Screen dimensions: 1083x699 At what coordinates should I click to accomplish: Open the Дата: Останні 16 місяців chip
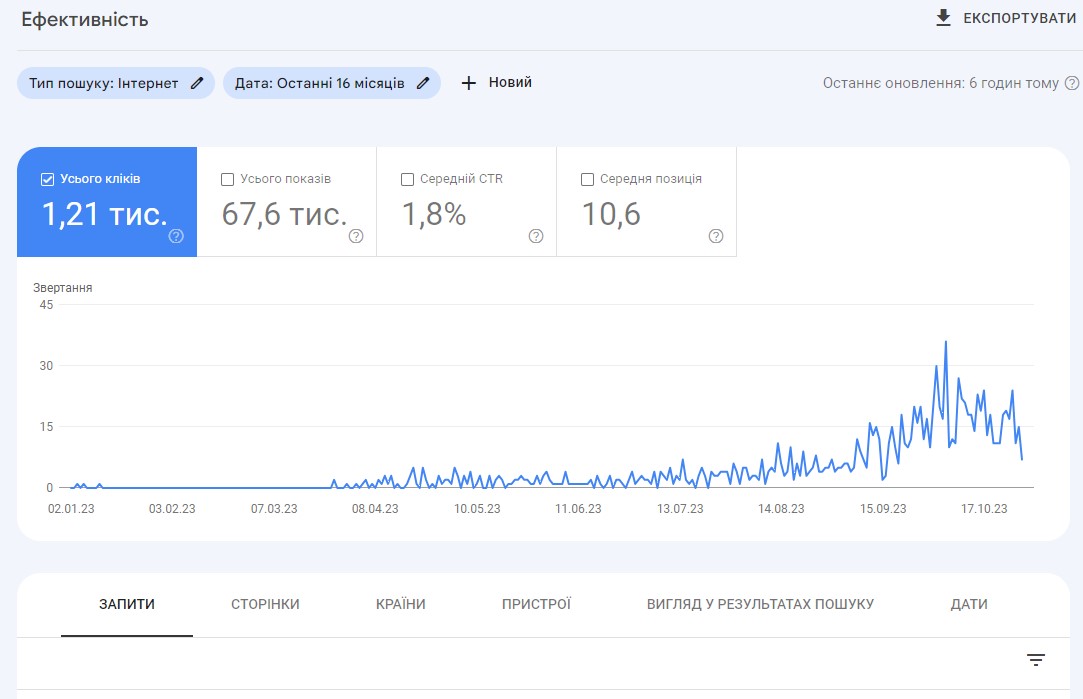319,83
